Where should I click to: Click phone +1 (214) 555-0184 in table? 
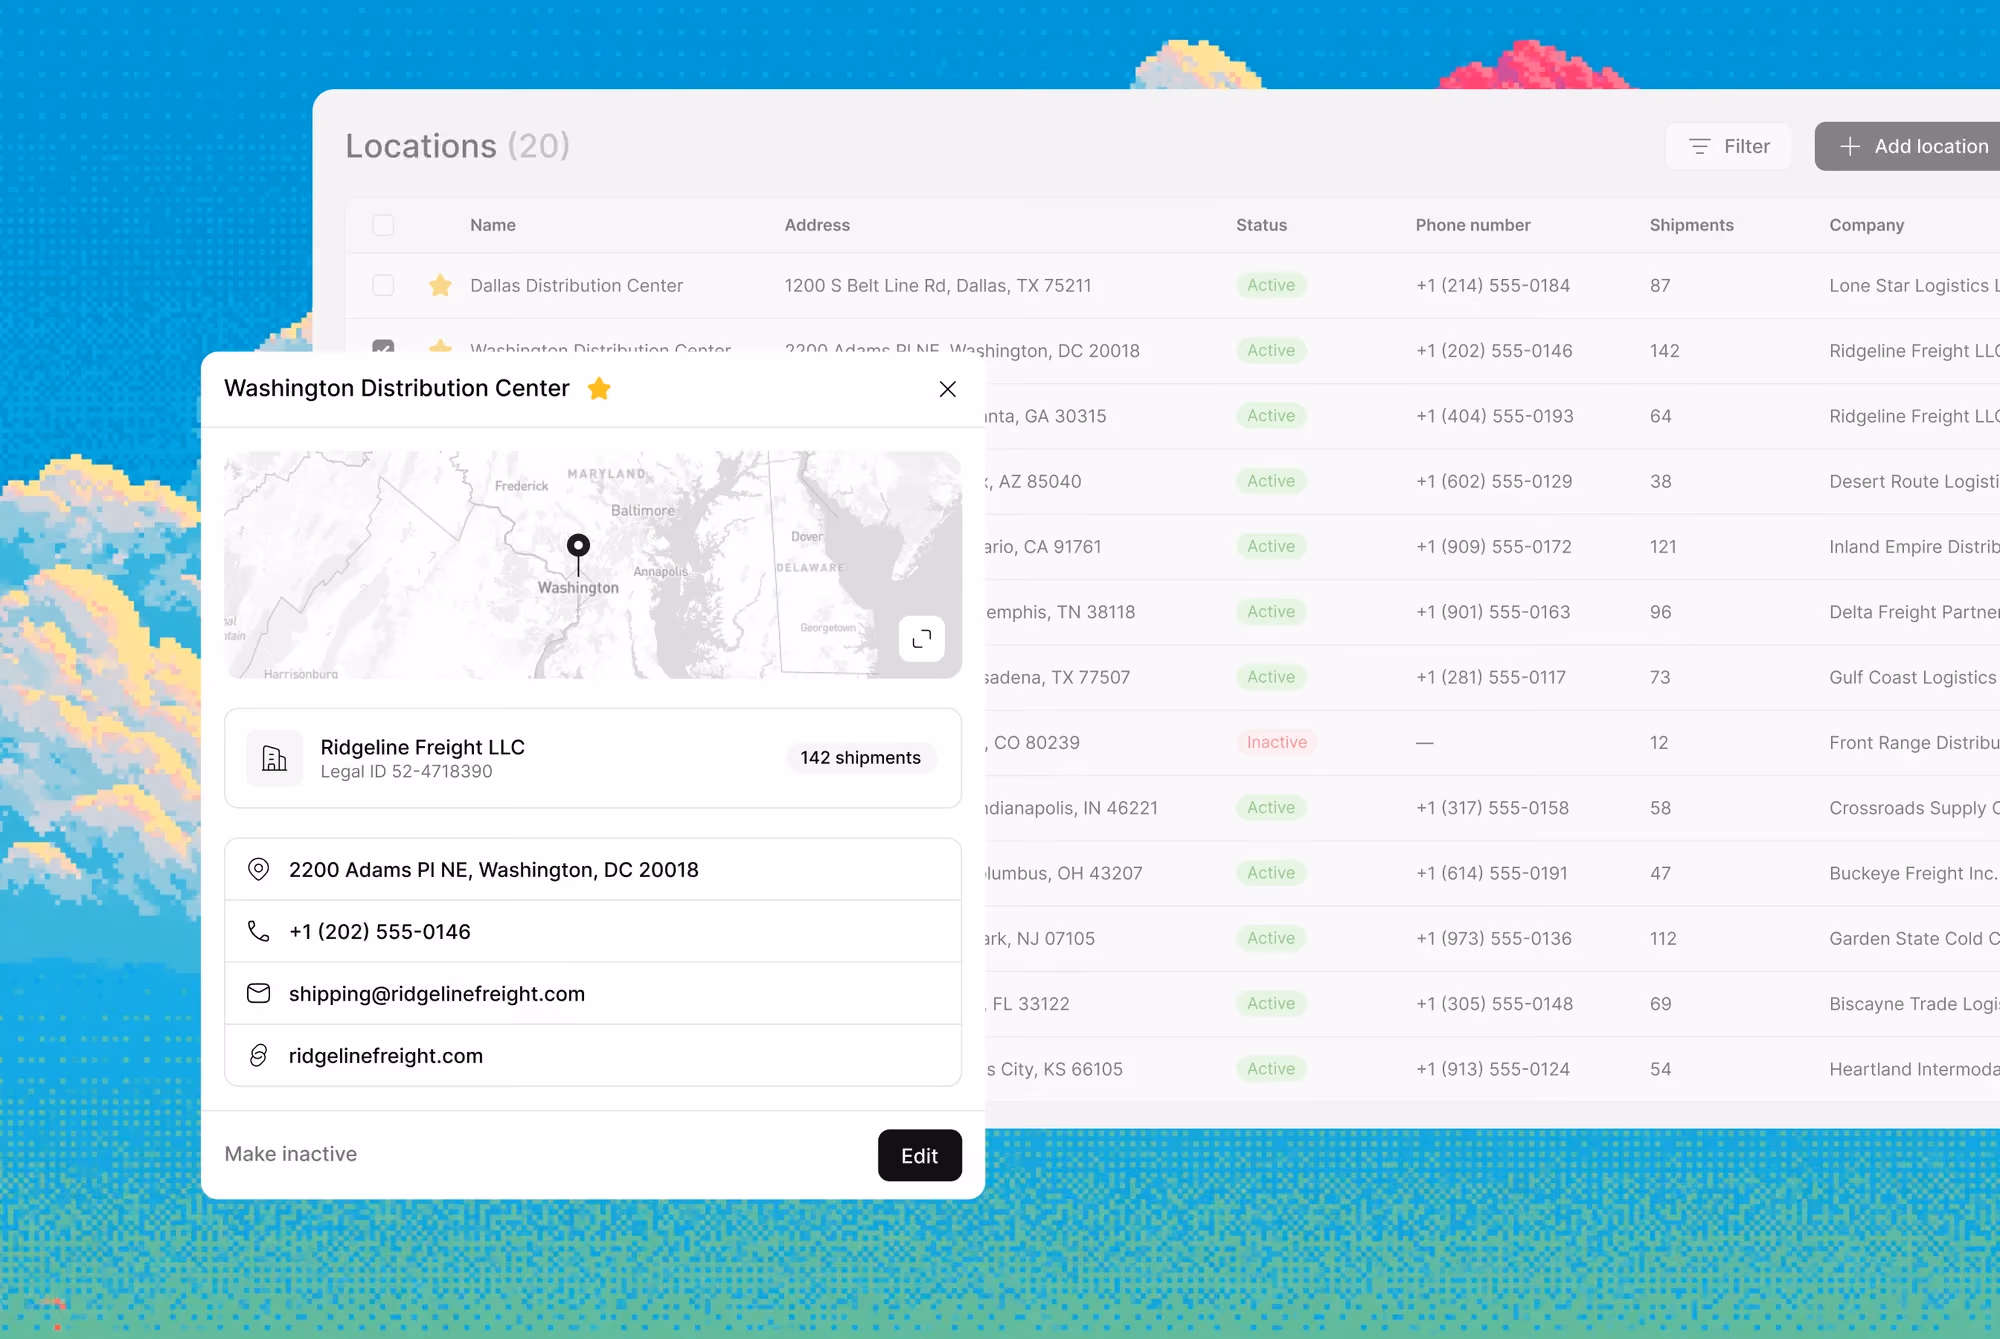tap(1493, 286)
